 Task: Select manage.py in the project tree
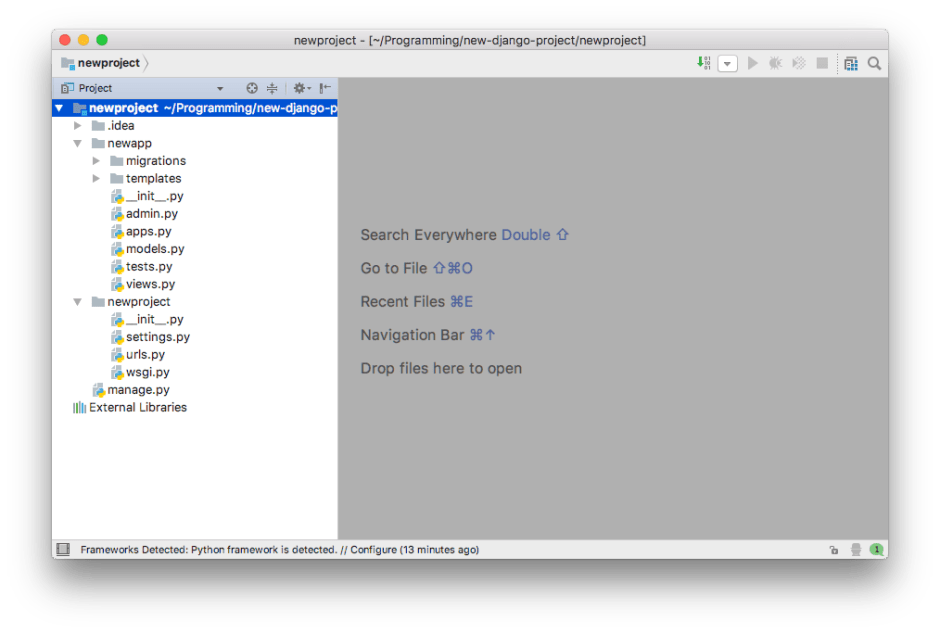[138, 390]
